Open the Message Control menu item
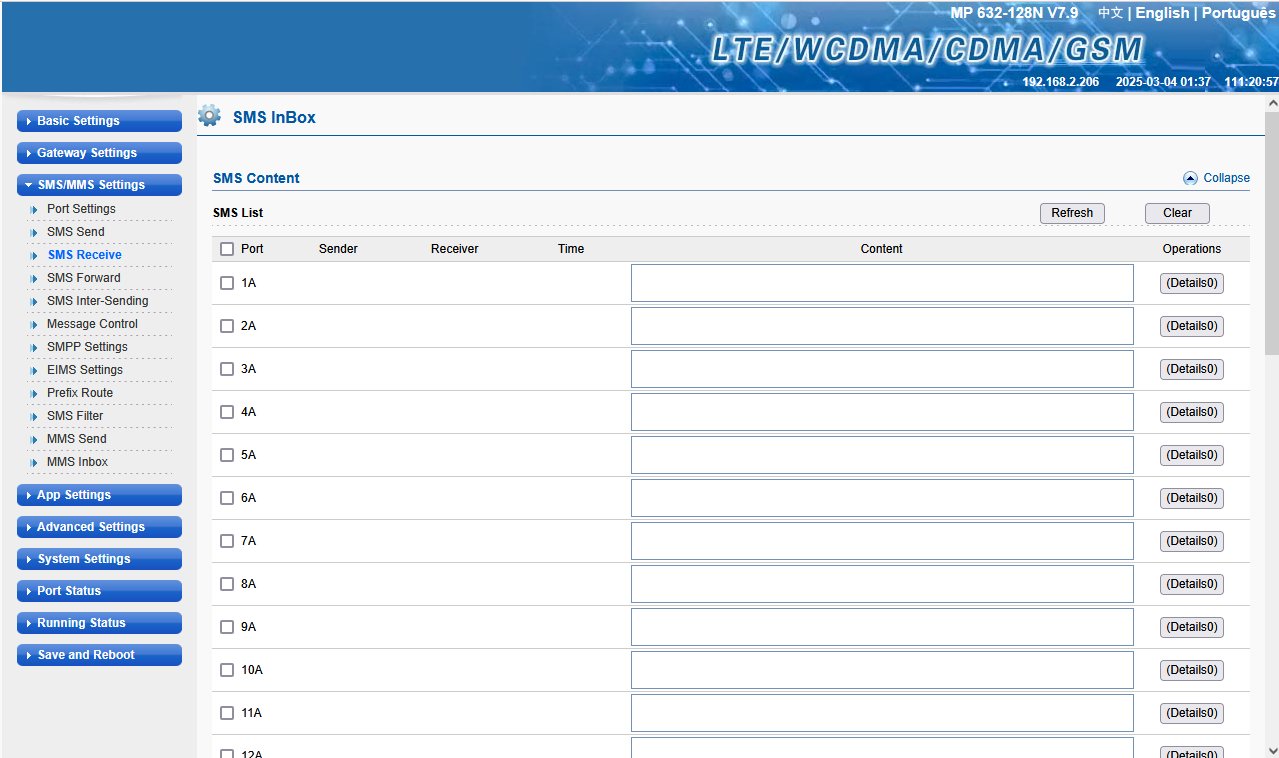The height and width of the screenshot is (758, 1279). pyautogui.click(x=92, y=324)
